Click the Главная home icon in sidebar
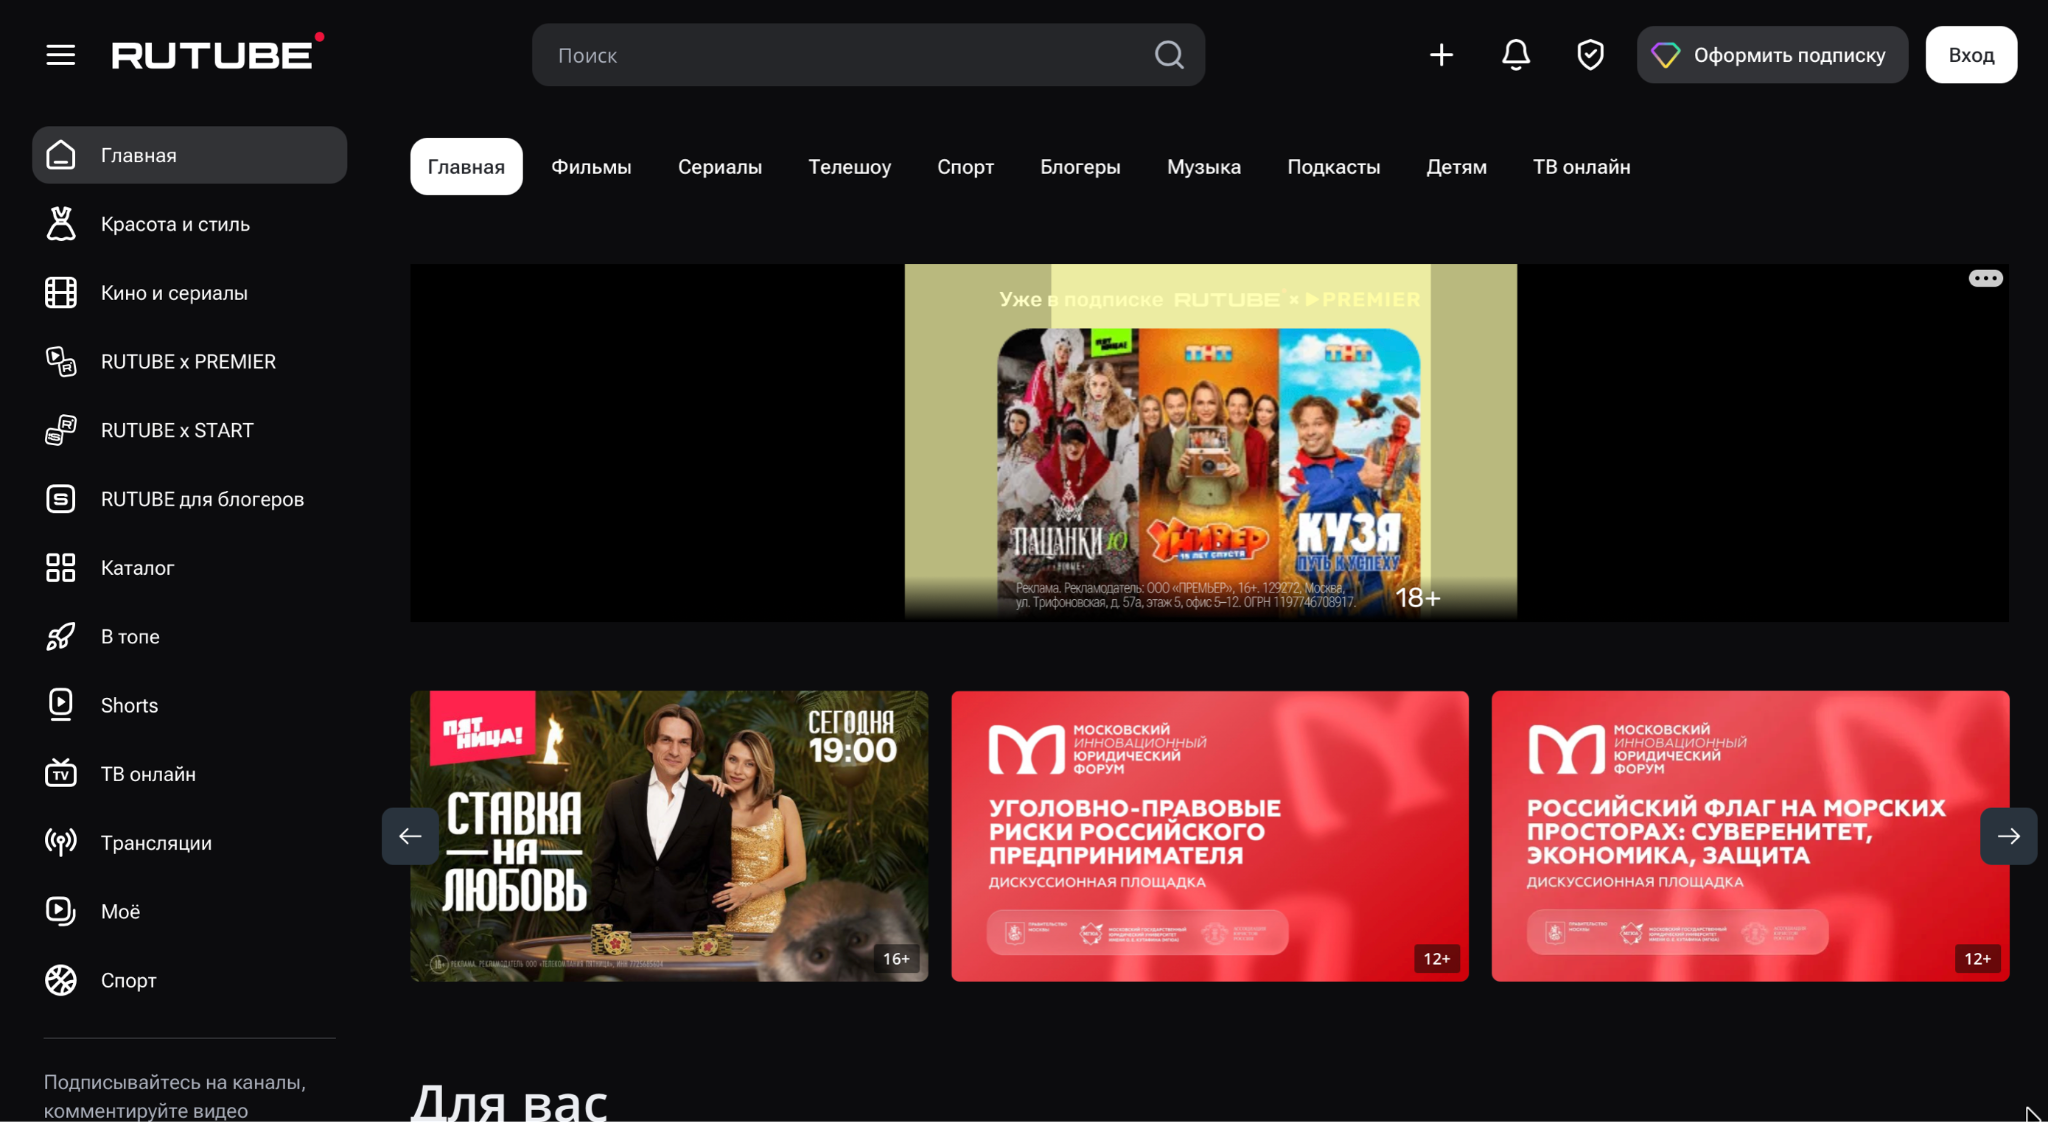2048x1122 pixels. click(61, 155)
